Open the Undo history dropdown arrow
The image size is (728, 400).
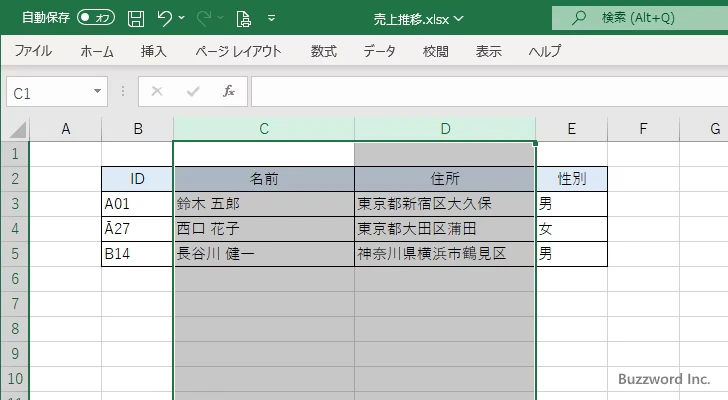tap(182, 18)
